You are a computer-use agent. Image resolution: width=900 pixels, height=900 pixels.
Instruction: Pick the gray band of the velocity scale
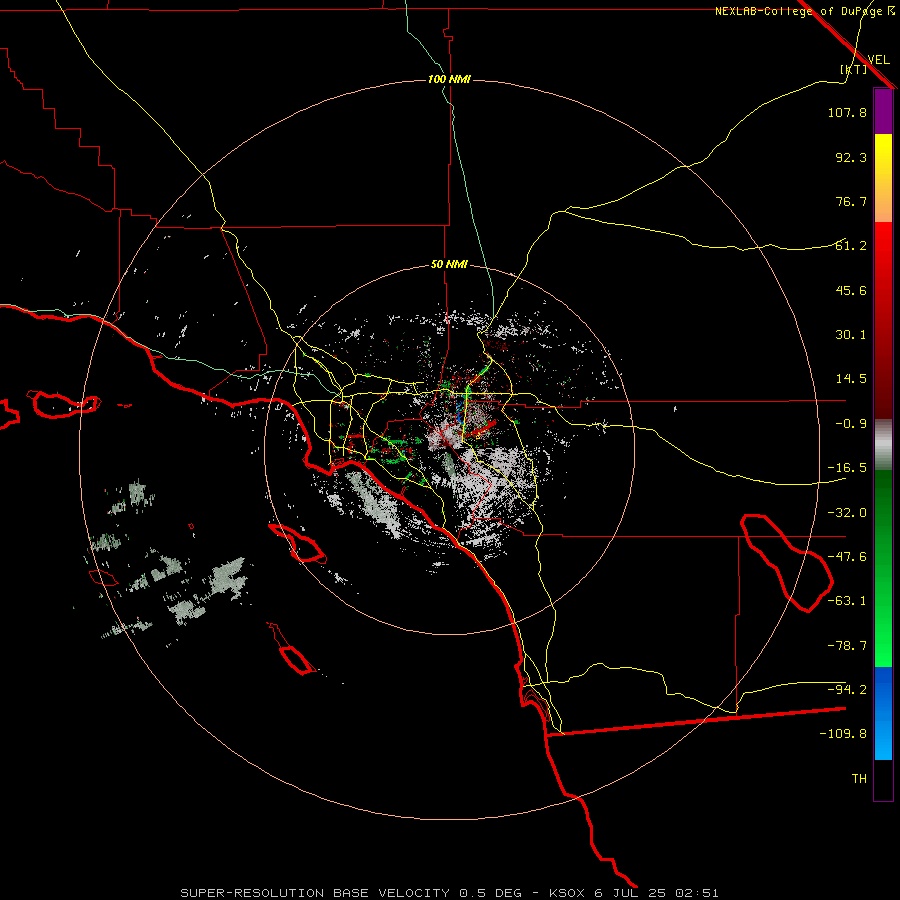pyautogui.click(x=883, y=444)
